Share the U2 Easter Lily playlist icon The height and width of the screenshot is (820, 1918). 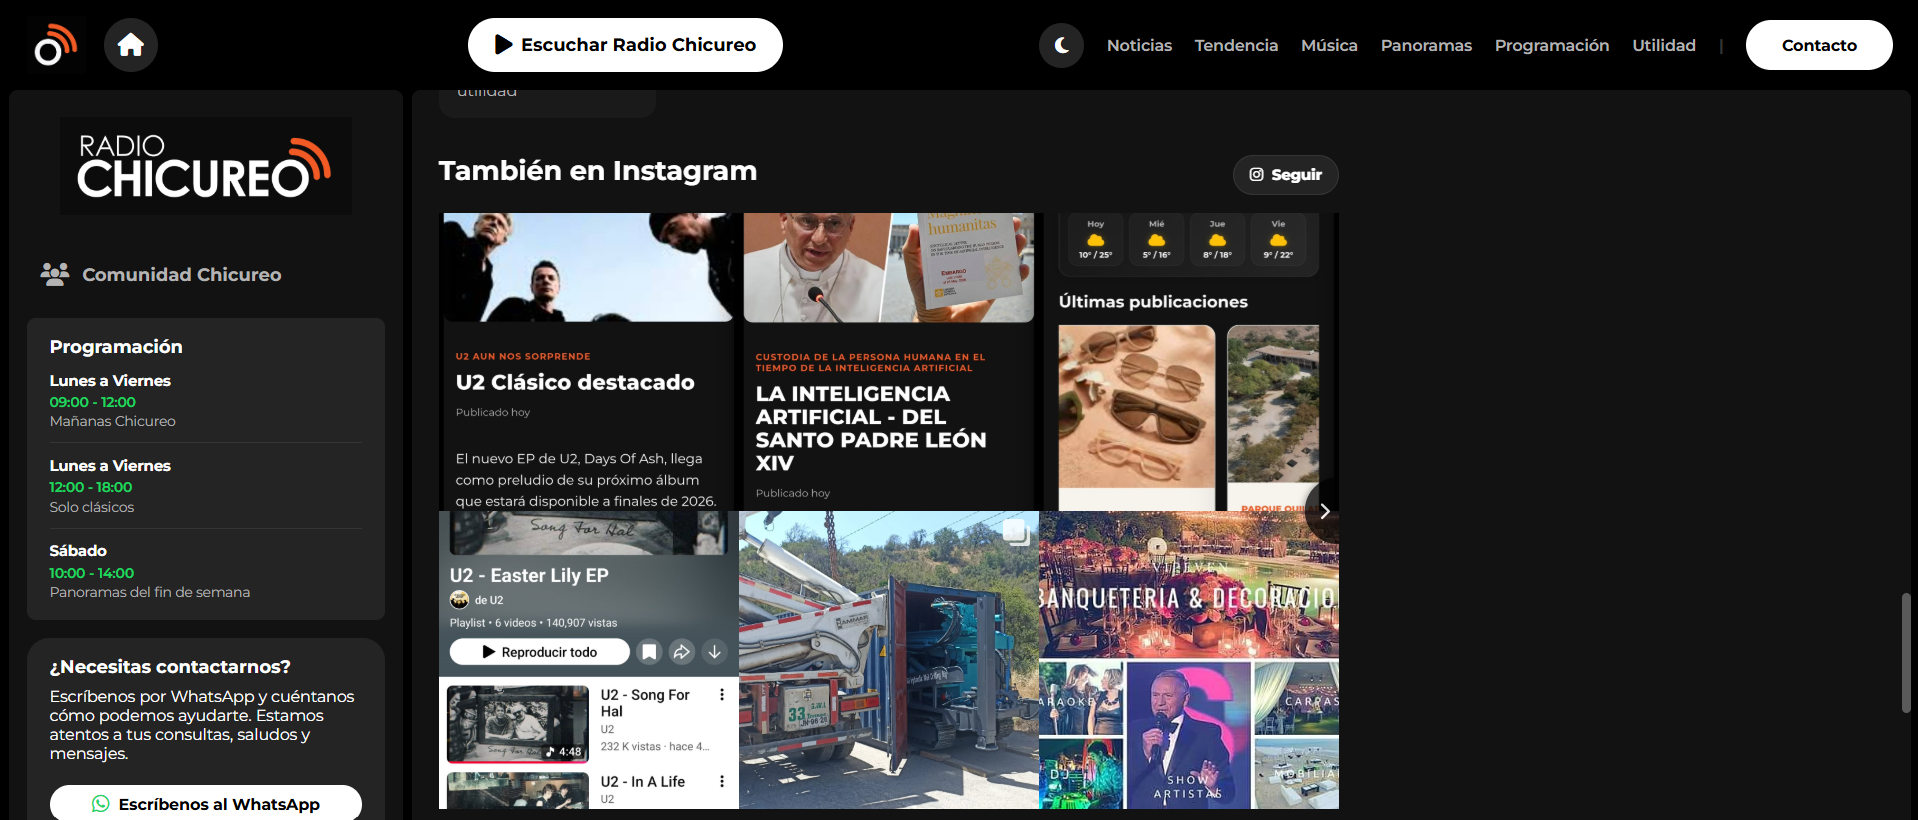[681, 652]
